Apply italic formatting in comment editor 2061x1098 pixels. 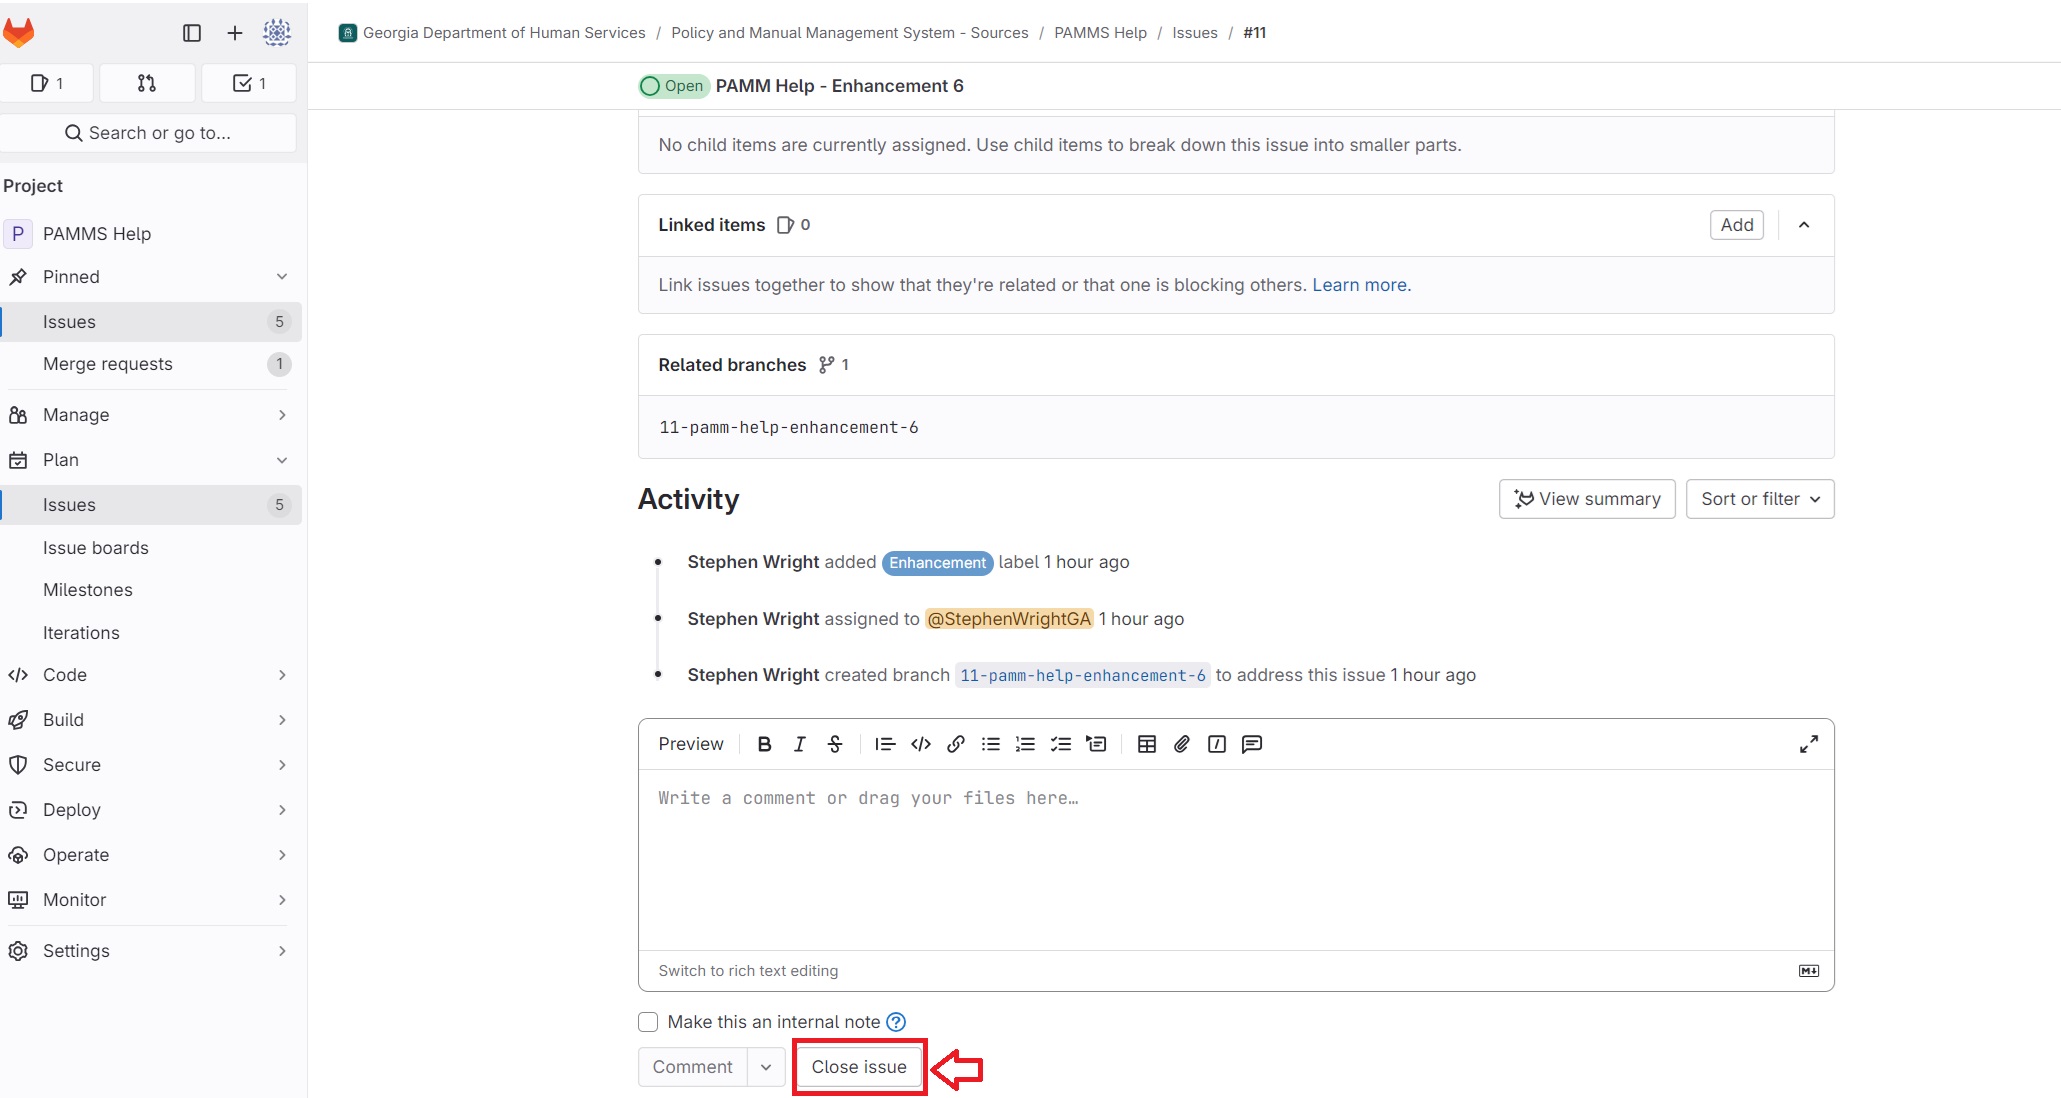[800, 744]
